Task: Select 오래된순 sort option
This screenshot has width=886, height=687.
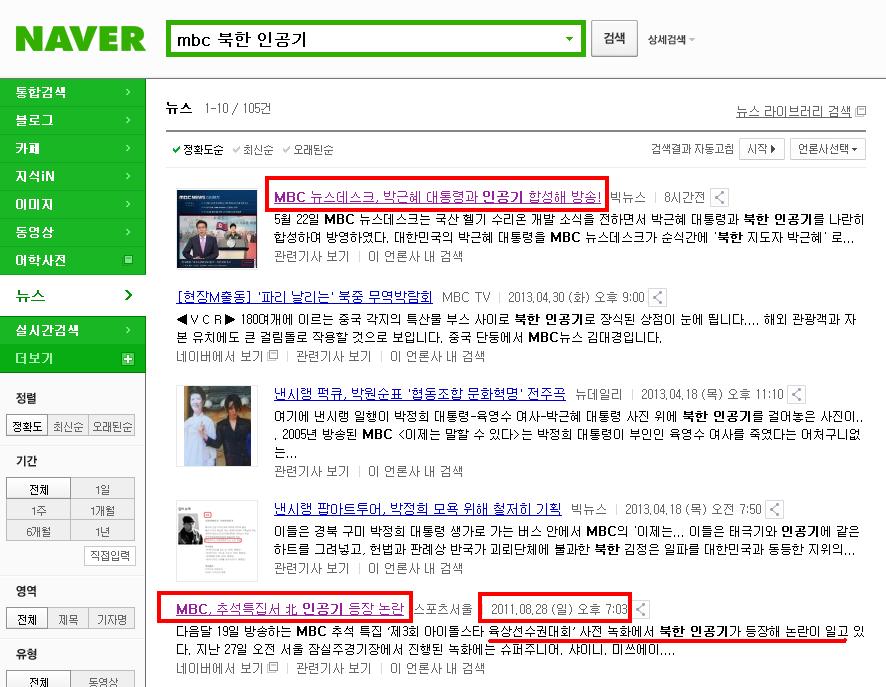Action: [x=308, y=150]
